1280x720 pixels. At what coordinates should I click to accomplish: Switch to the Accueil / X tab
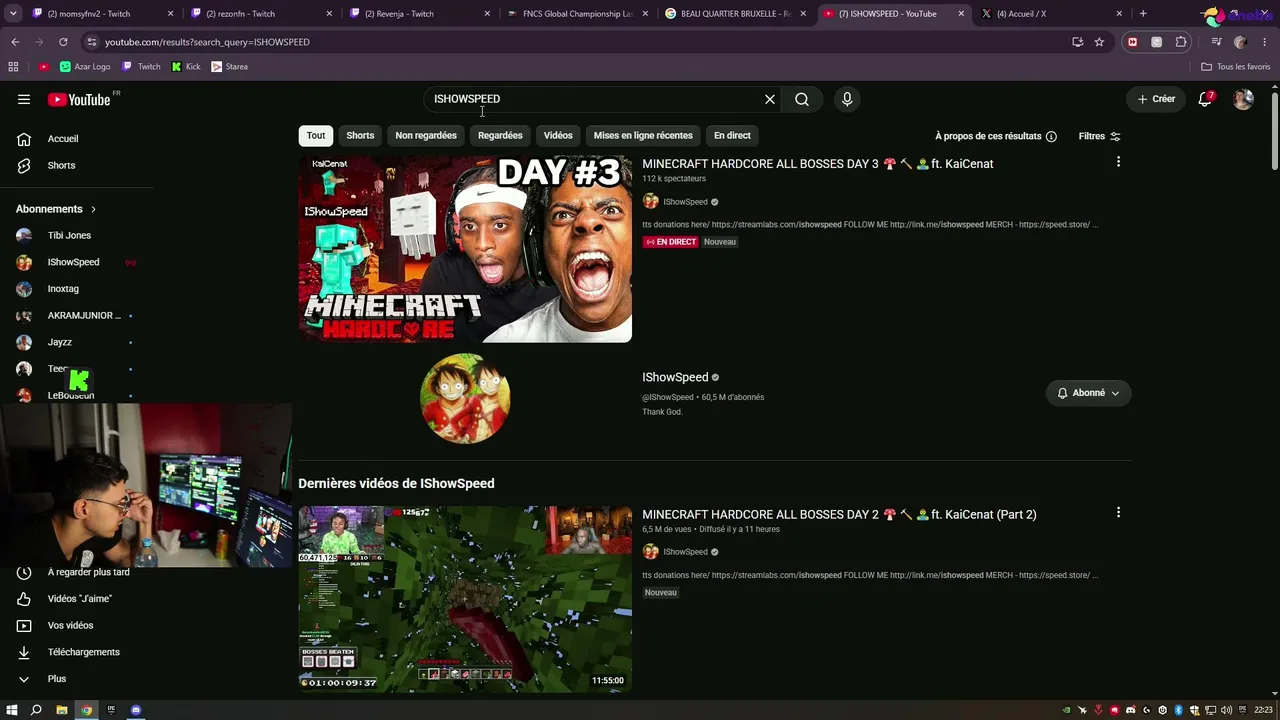1052,14
